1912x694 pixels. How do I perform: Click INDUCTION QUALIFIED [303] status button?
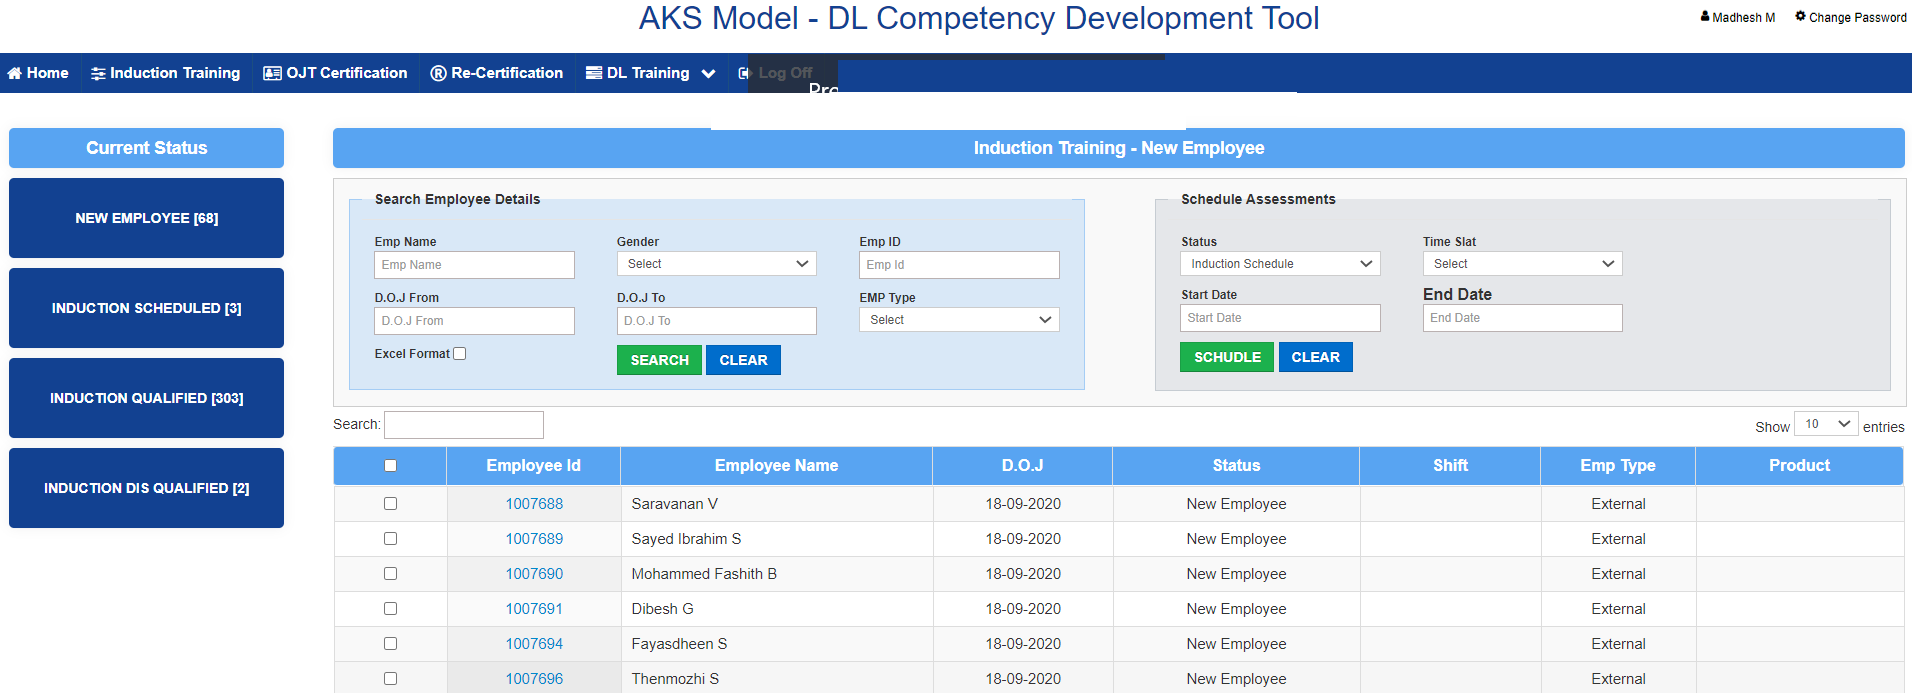(146, 398)
